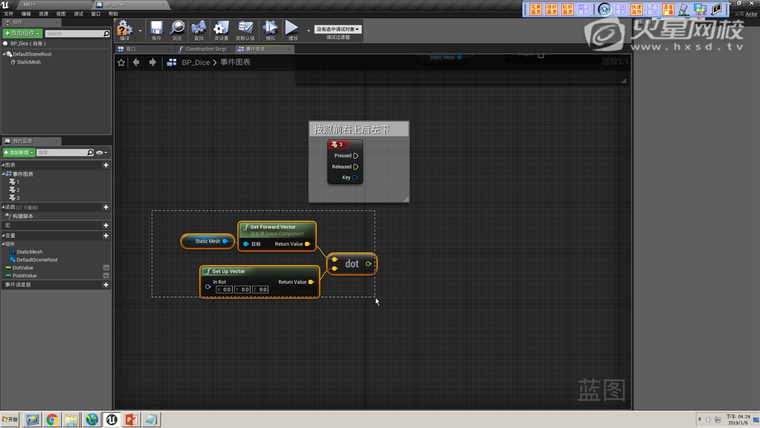The image size is (760, 428).
Task: Toggle PointValue variable's editable eye icon
Action: pos(106,275)
